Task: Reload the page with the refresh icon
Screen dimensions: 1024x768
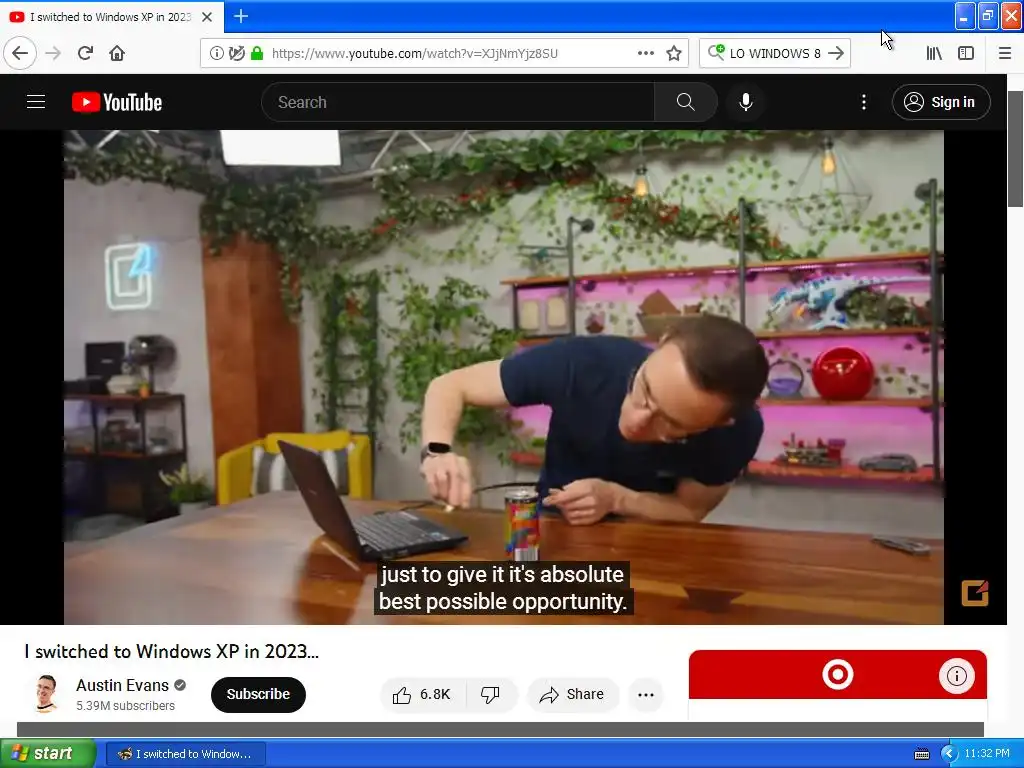Action: point(86,53)
